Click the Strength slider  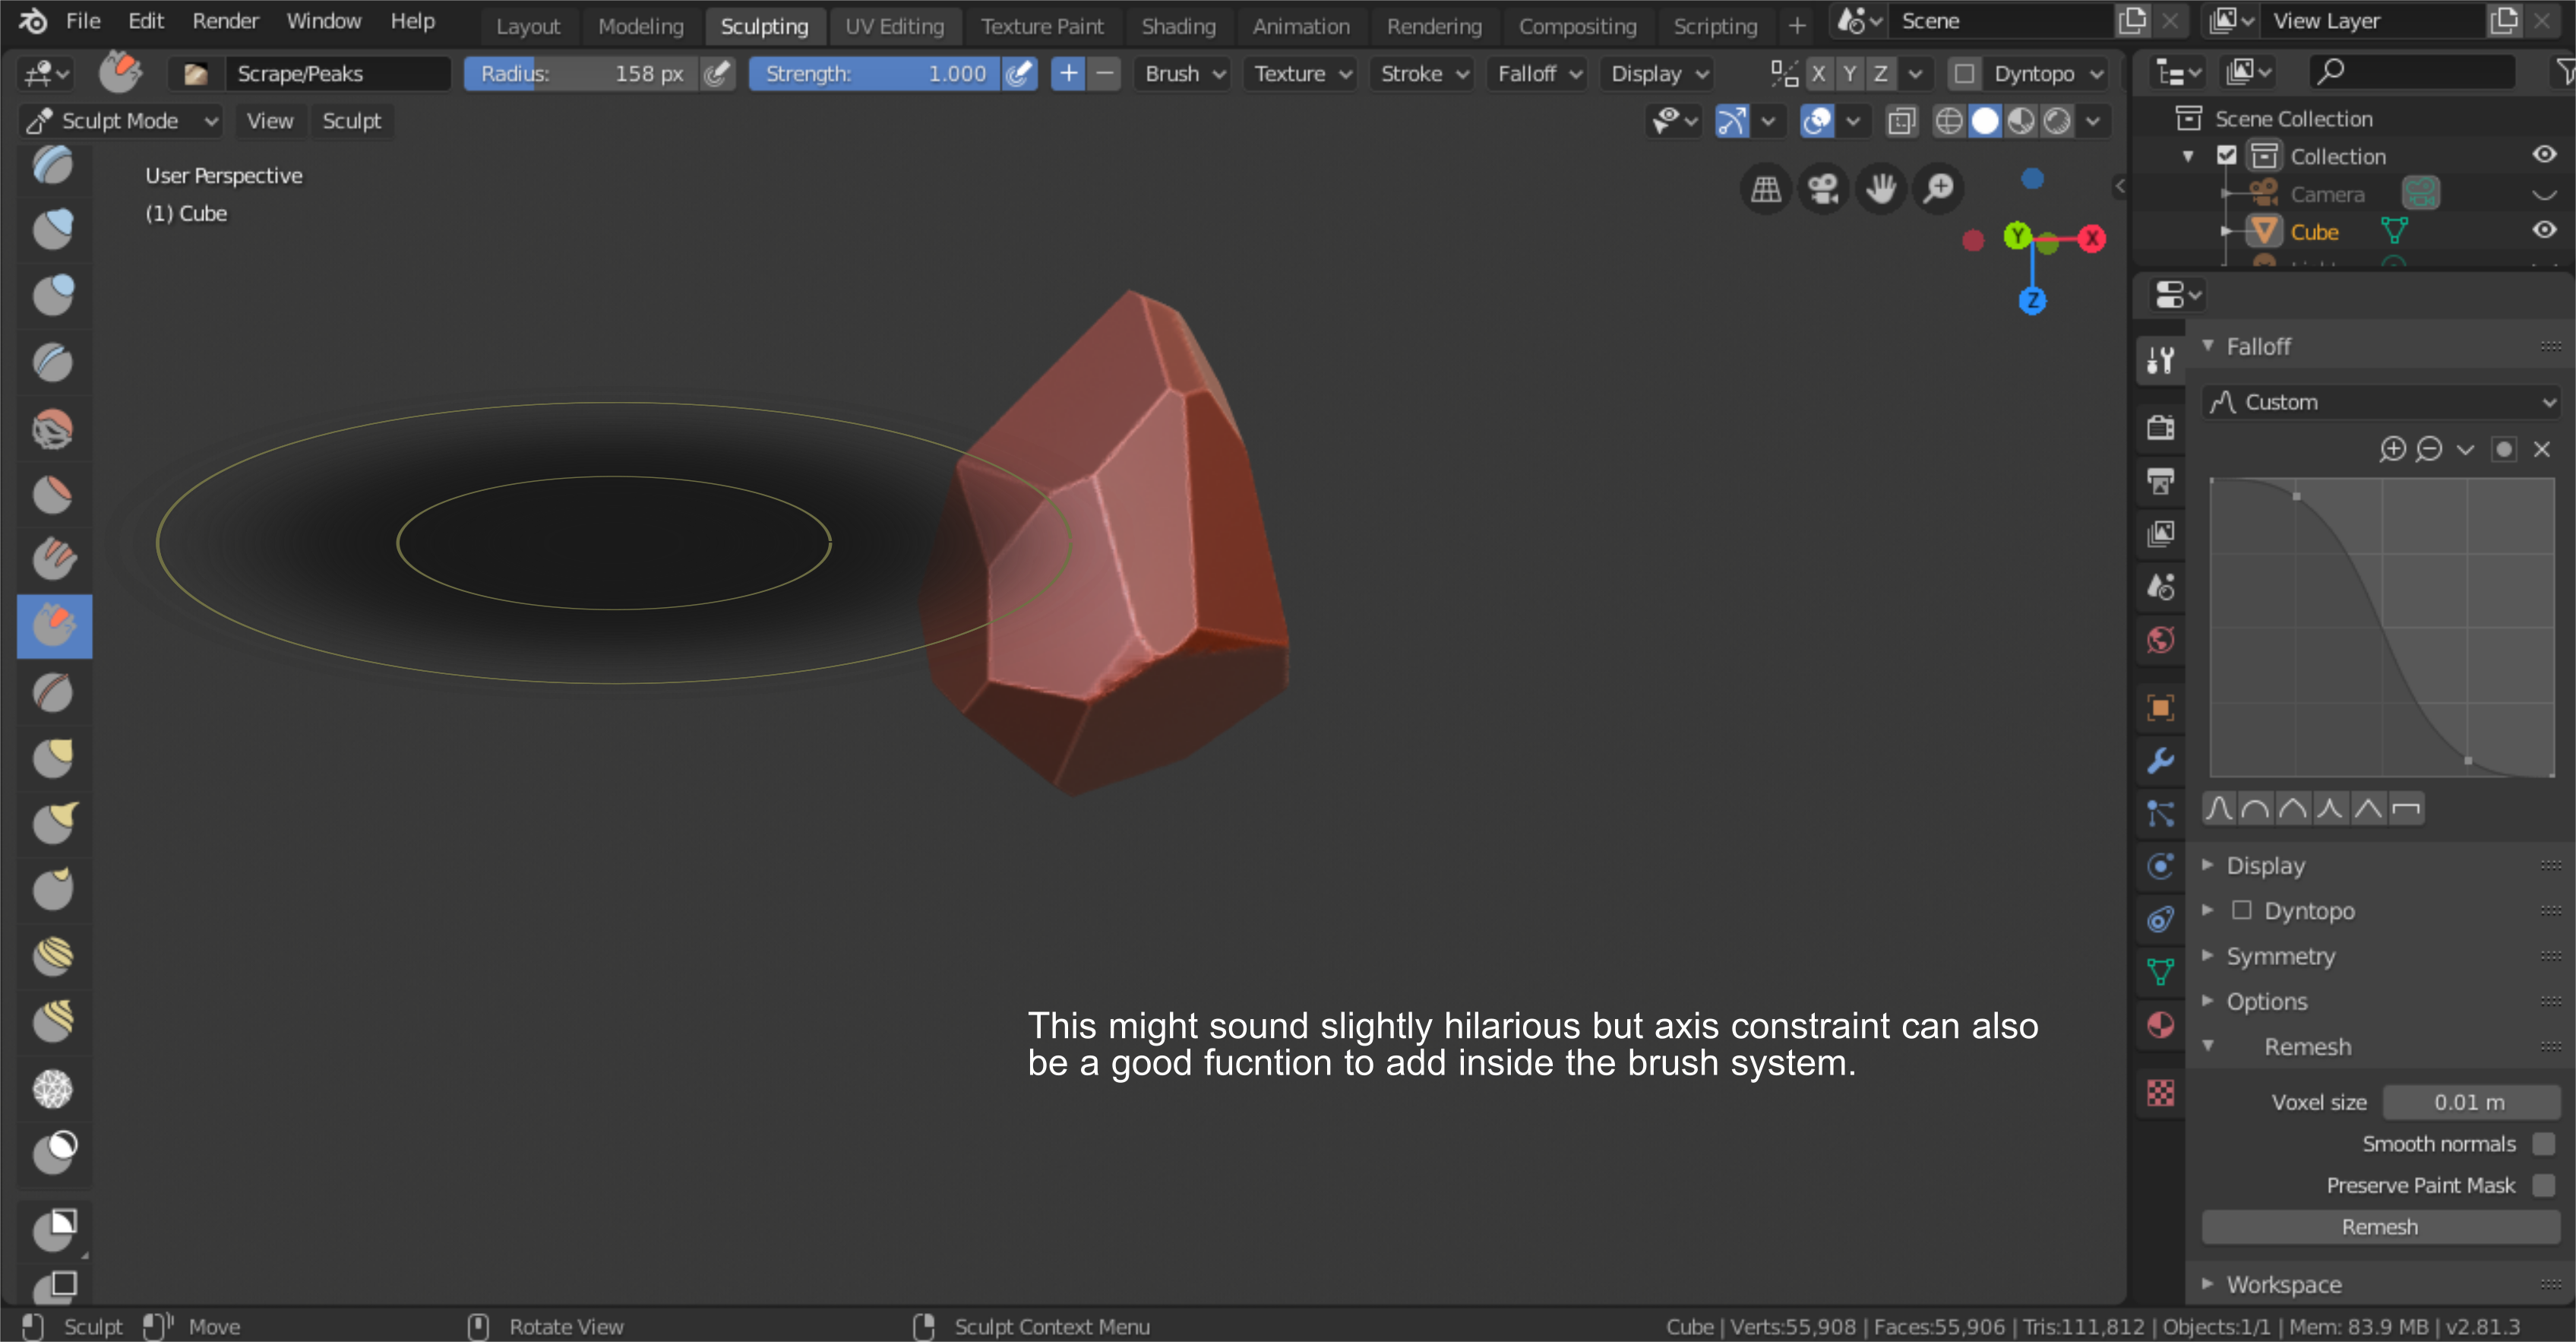pos(874,74)
